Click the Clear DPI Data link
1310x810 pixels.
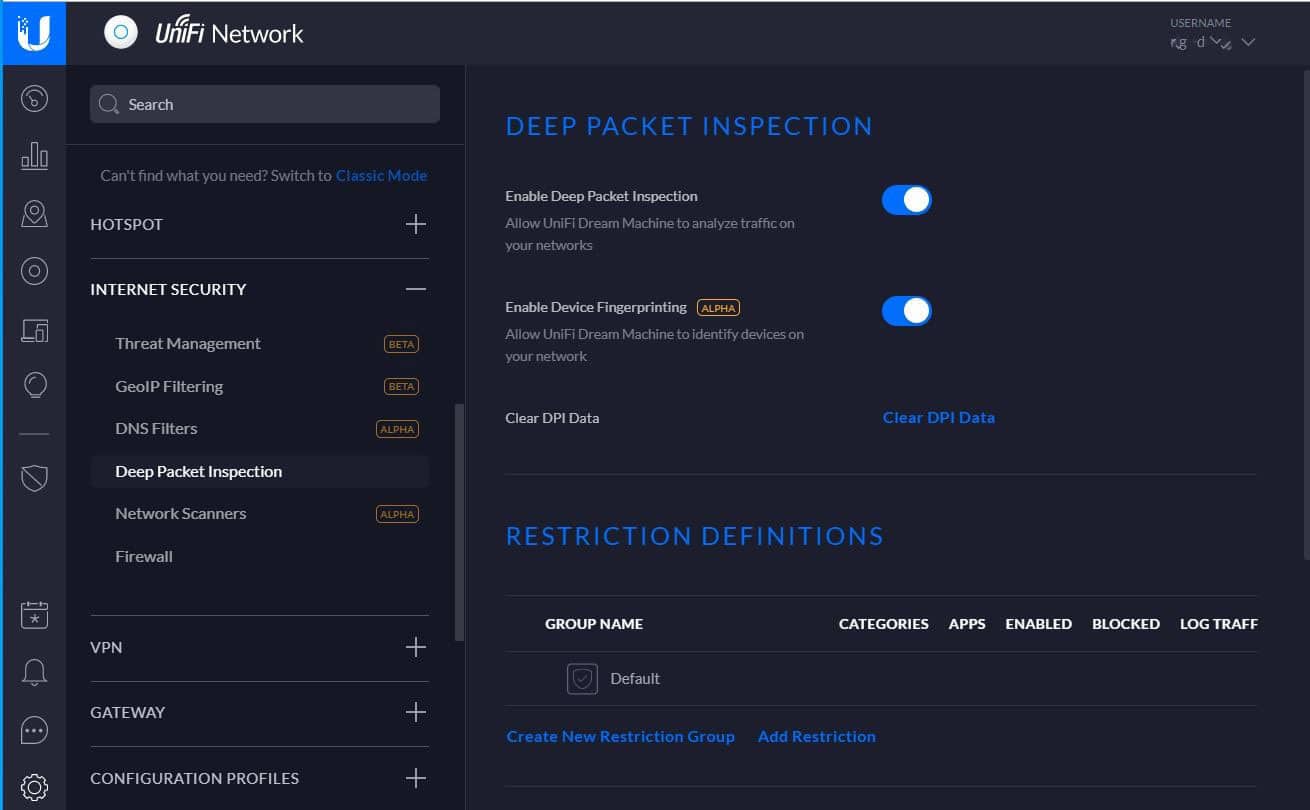pos(938,418)
